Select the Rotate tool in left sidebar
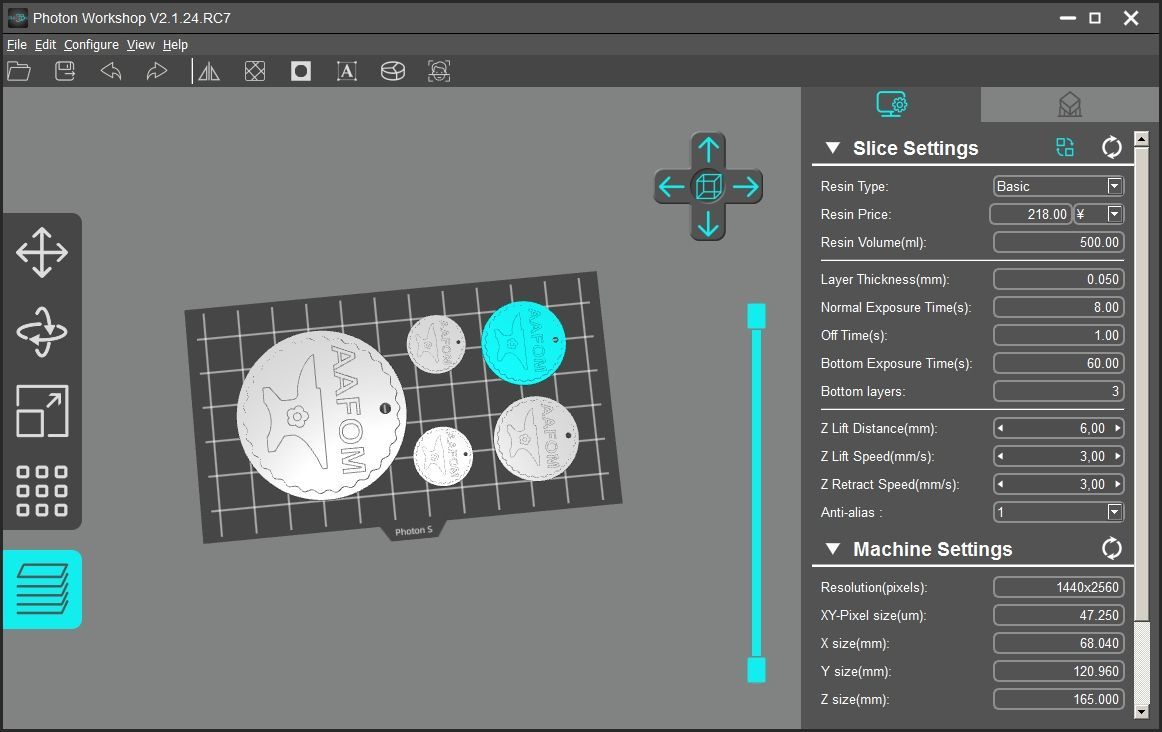This screenshot has width=1162, height=732. (x=42, y=332)
